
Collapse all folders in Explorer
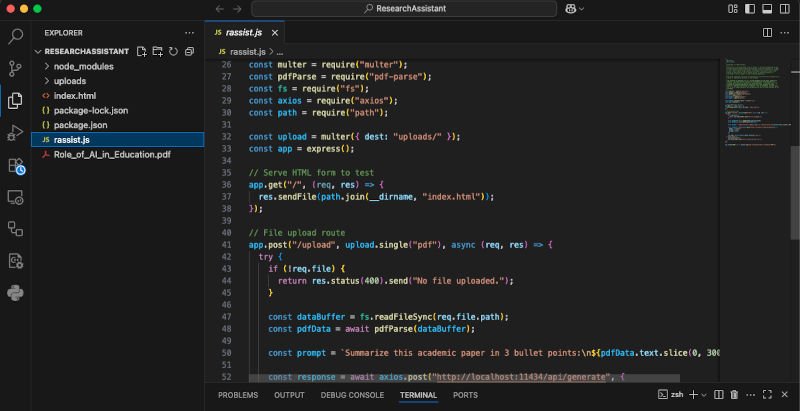point(188,51)
